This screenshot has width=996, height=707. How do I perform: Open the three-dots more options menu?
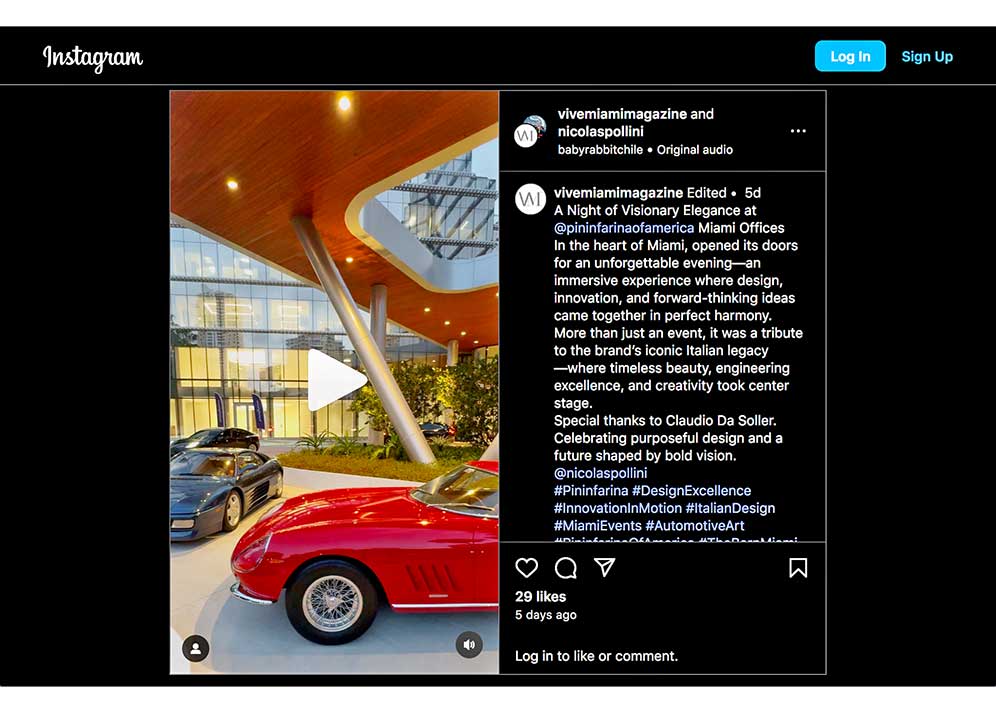[x=798, y=131]
